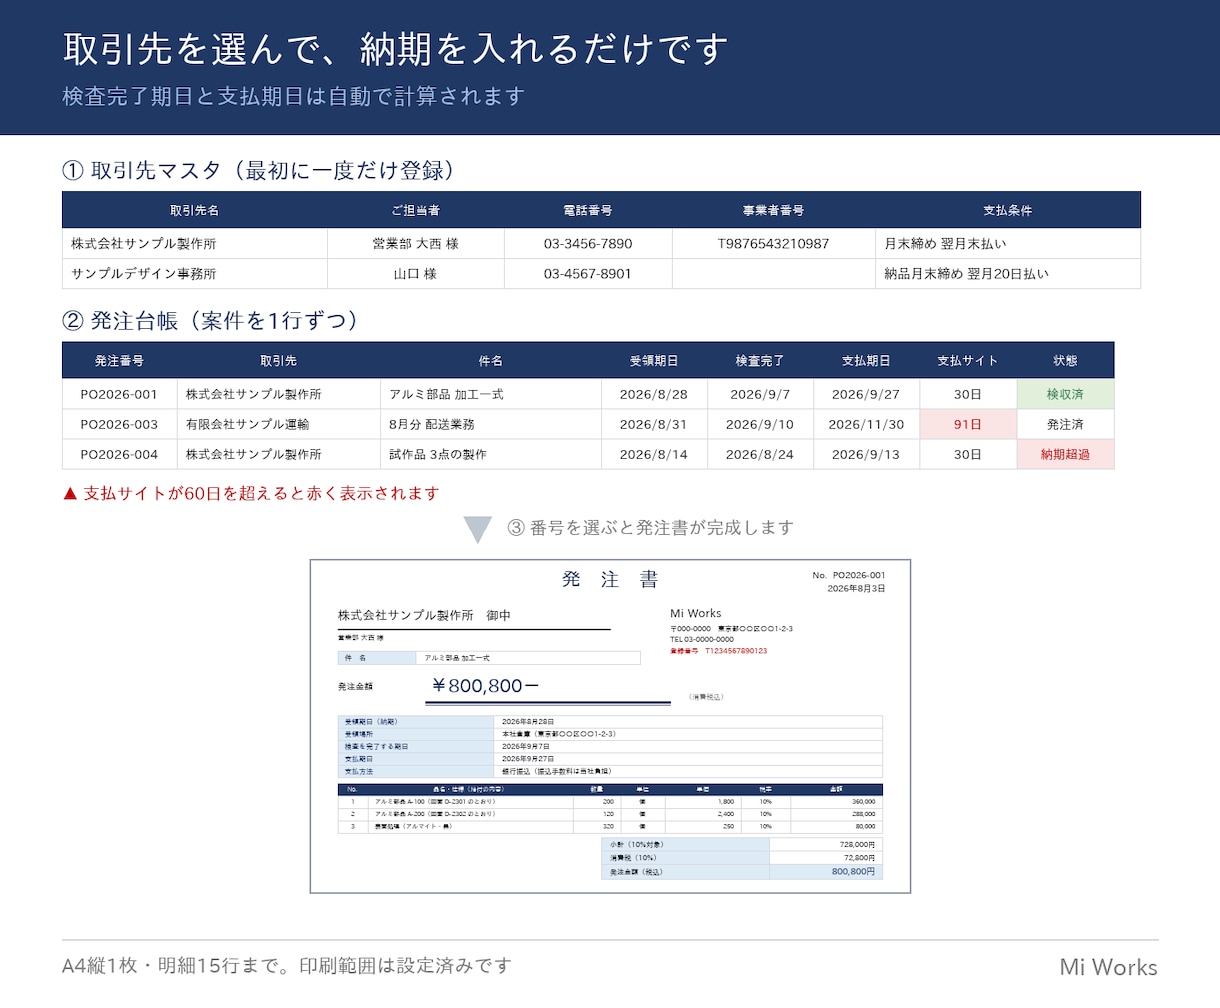Select the 2026/9/7 inspection date cell

coord(760,394)
